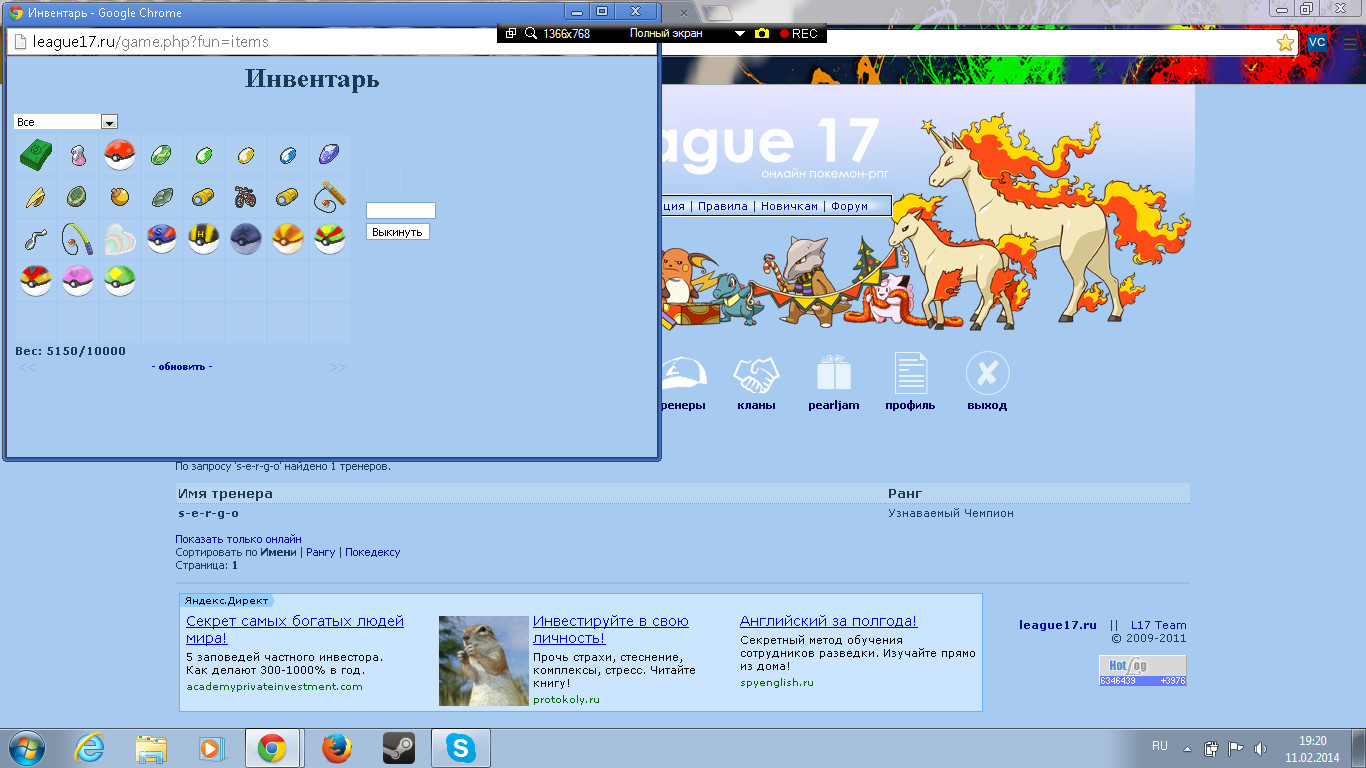Viewport: 1366px width, 768px height.
Task: Click the 'Узнаваемый Чемпион' rank text
Action: coord(951,513)
